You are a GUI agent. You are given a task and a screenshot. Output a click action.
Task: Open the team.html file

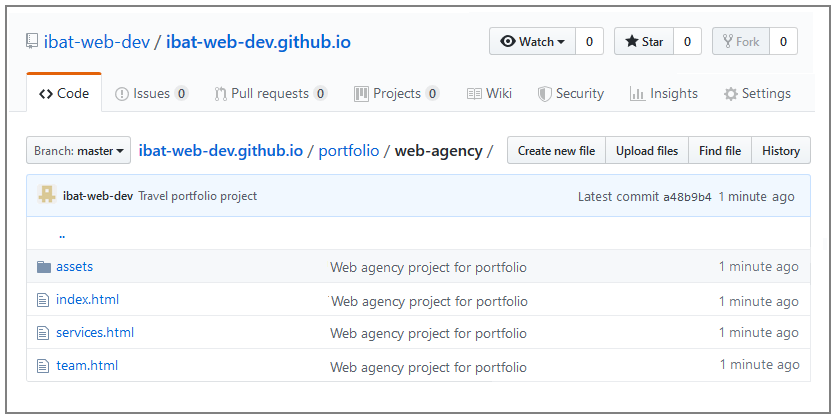(x=87, y=366)
